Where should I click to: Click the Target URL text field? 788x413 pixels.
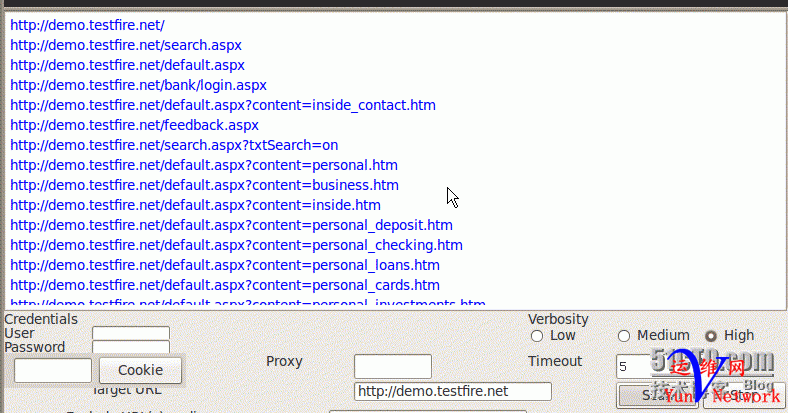pyautogui.click(x=453, y=391)
